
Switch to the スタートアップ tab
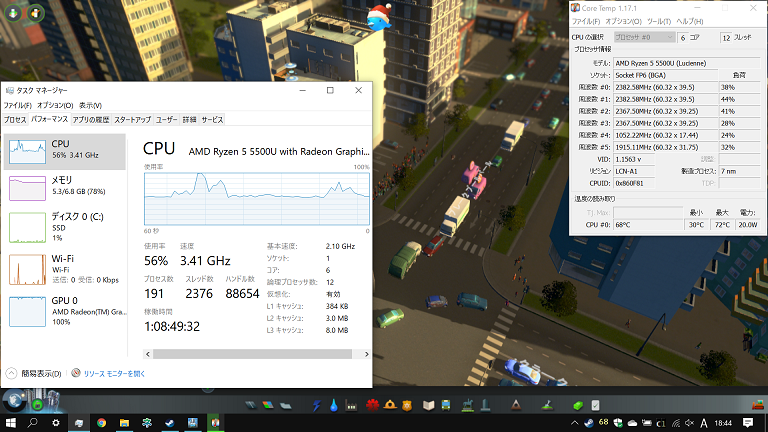[133, 120]
